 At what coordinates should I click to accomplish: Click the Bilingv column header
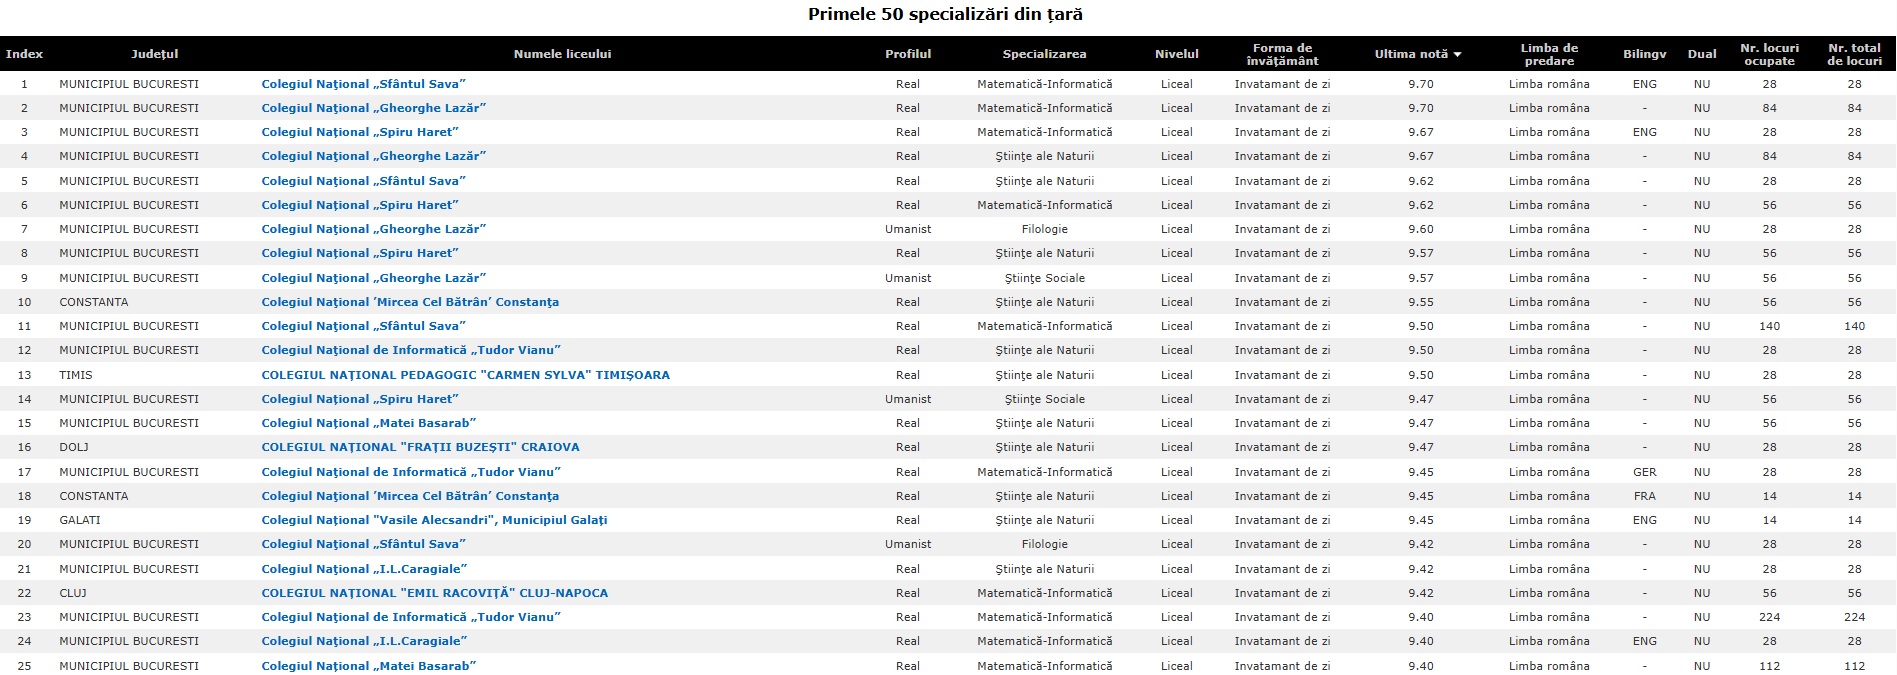pyautogui.click(x=1645, y=54)
